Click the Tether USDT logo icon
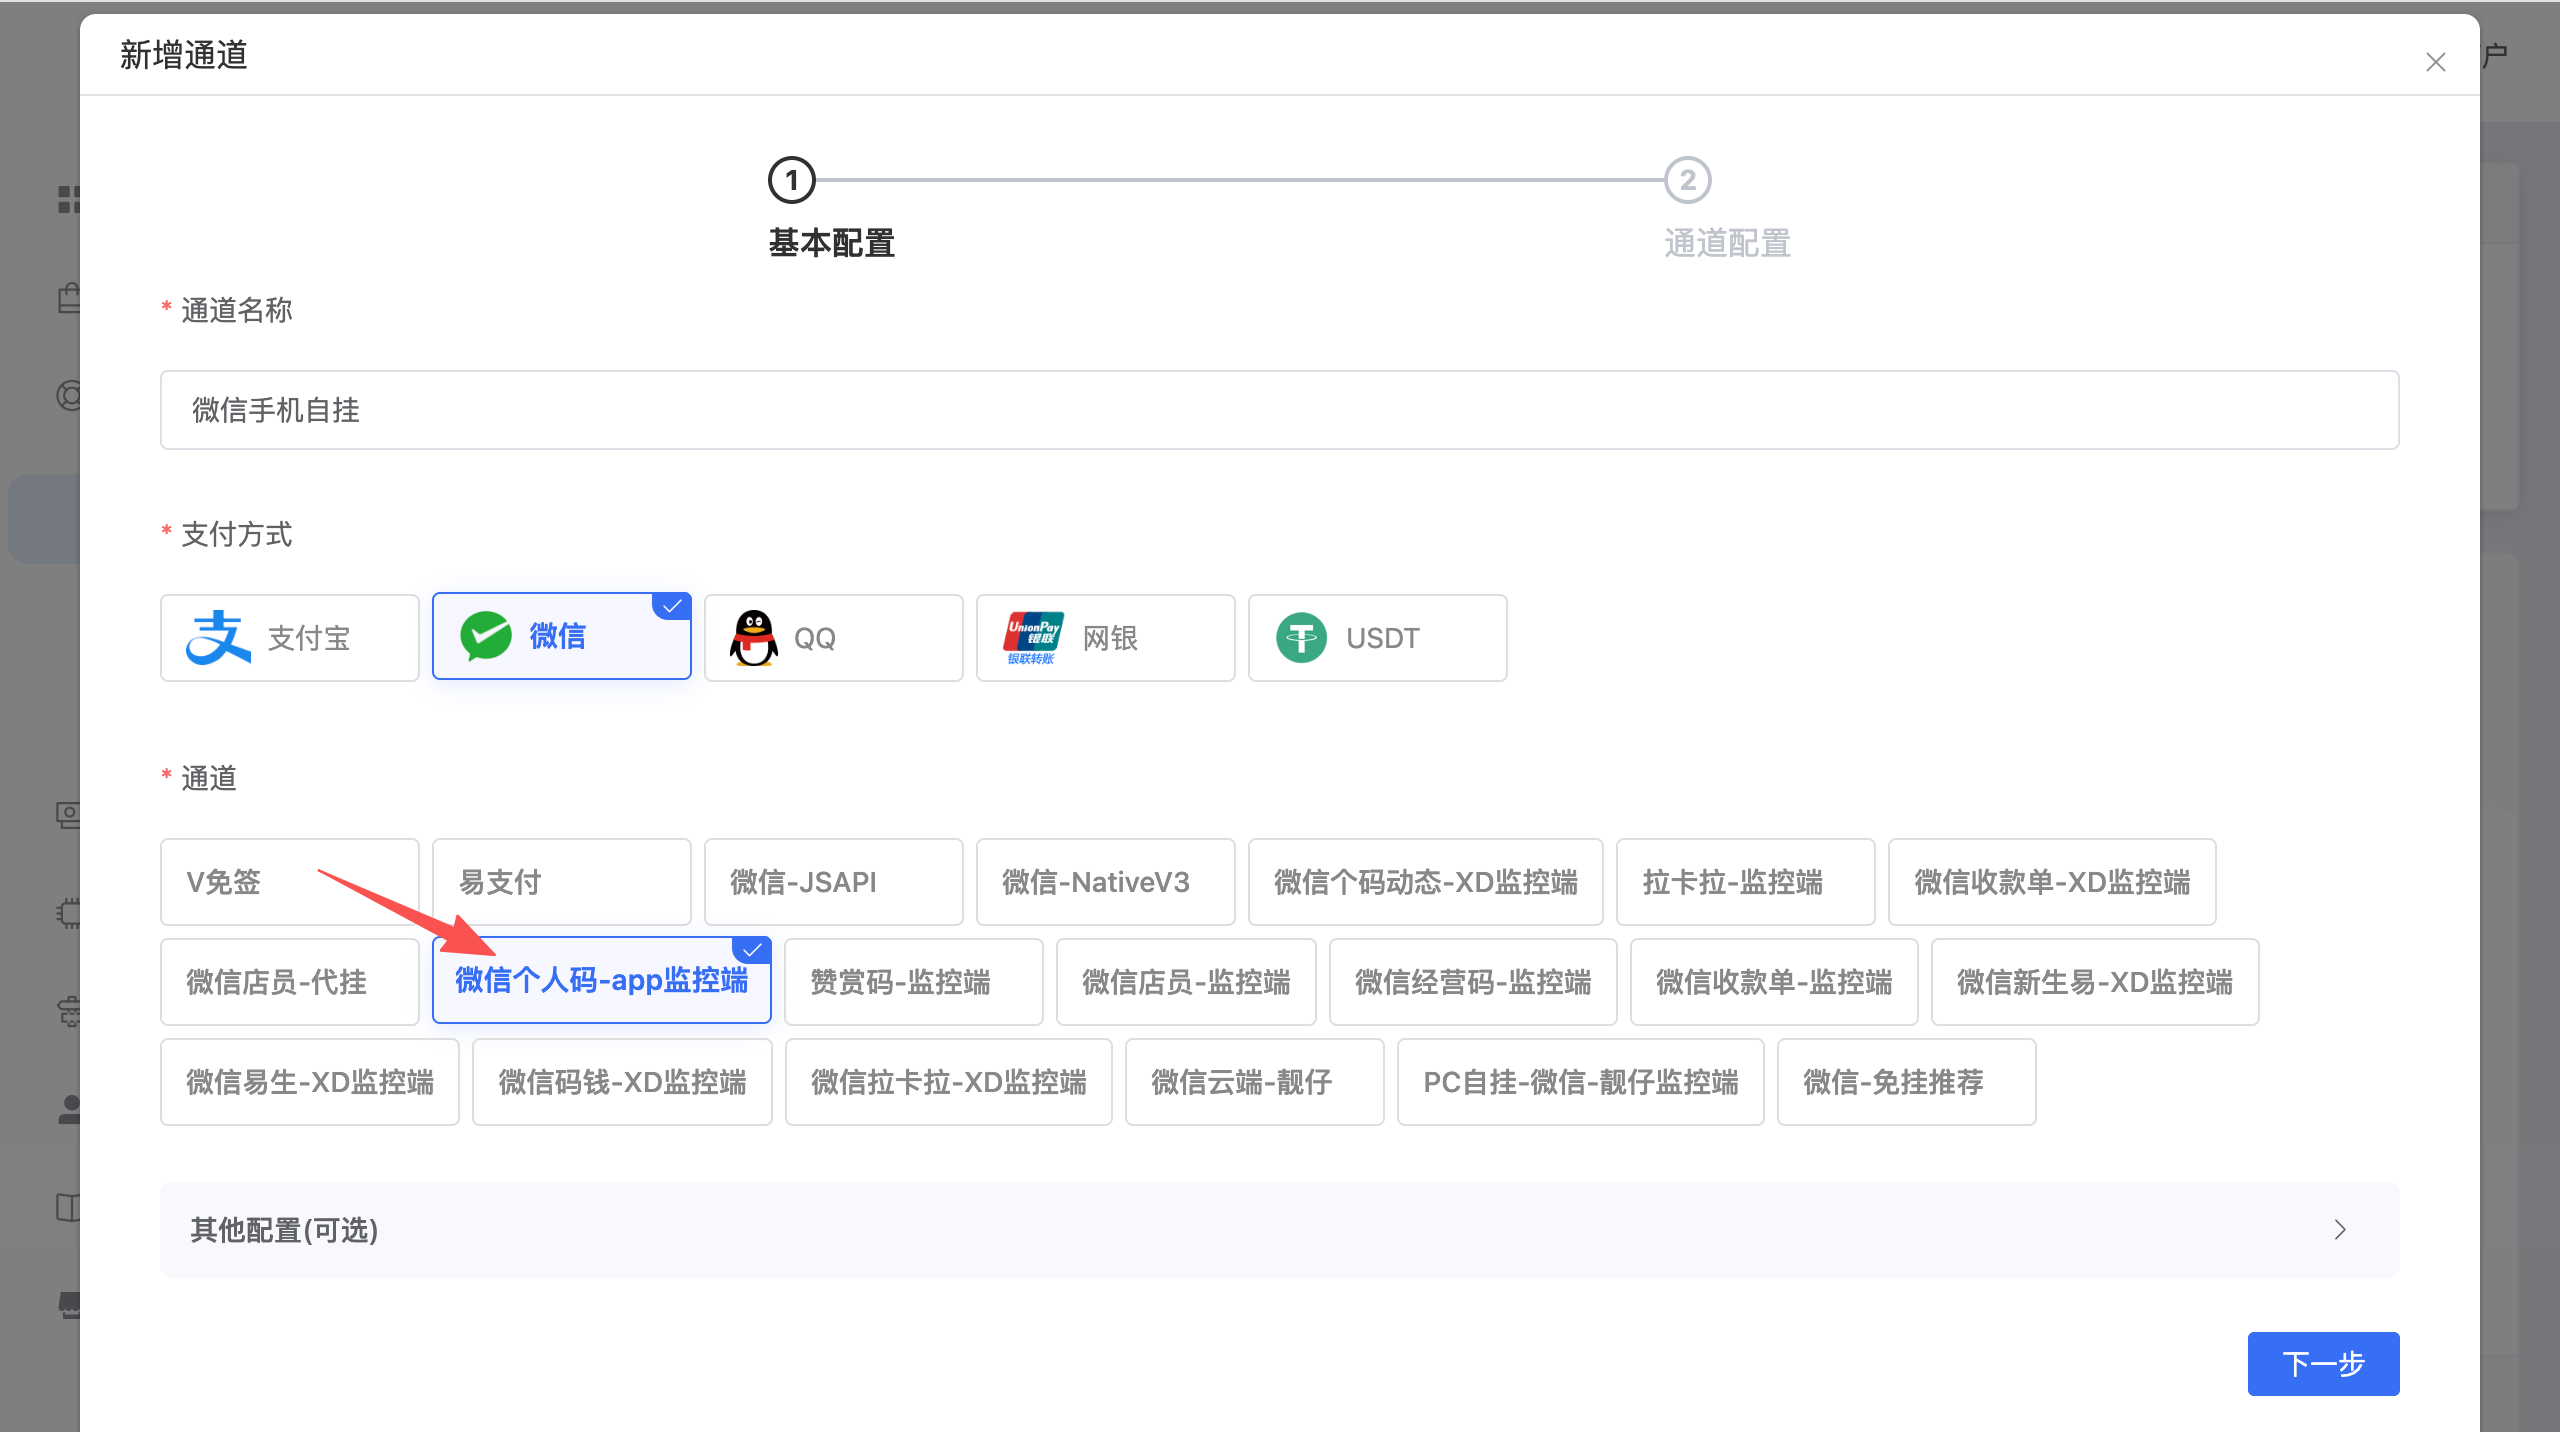 (1301, 638)
